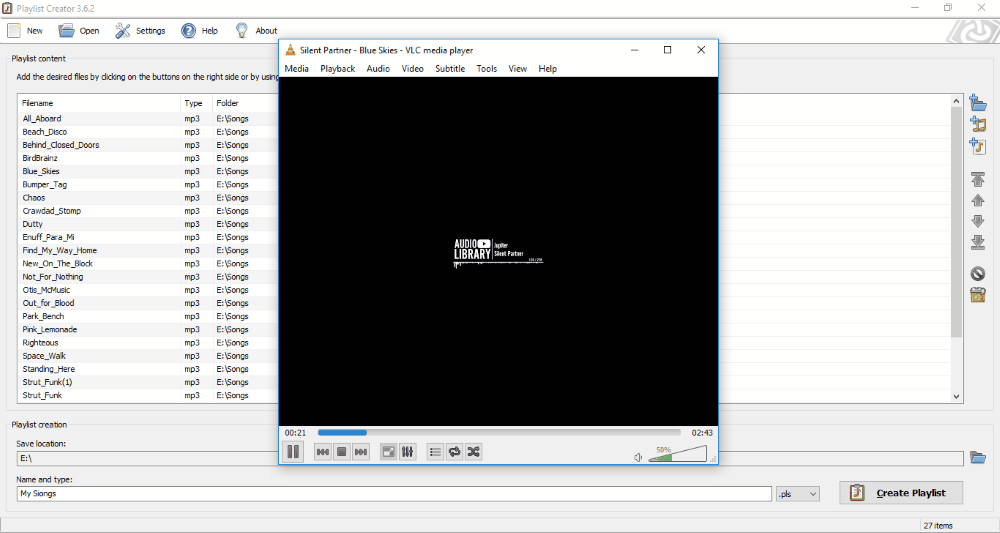The width and height of the screenshot is (1000, 533).
Task: Sort by the Filename column header
Action: (99, 103)
